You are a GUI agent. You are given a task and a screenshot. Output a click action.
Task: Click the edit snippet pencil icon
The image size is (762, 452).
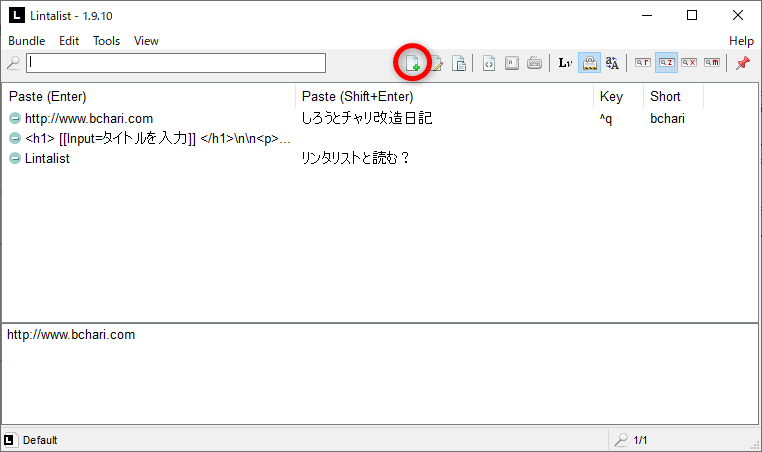[x=437, y=63]
